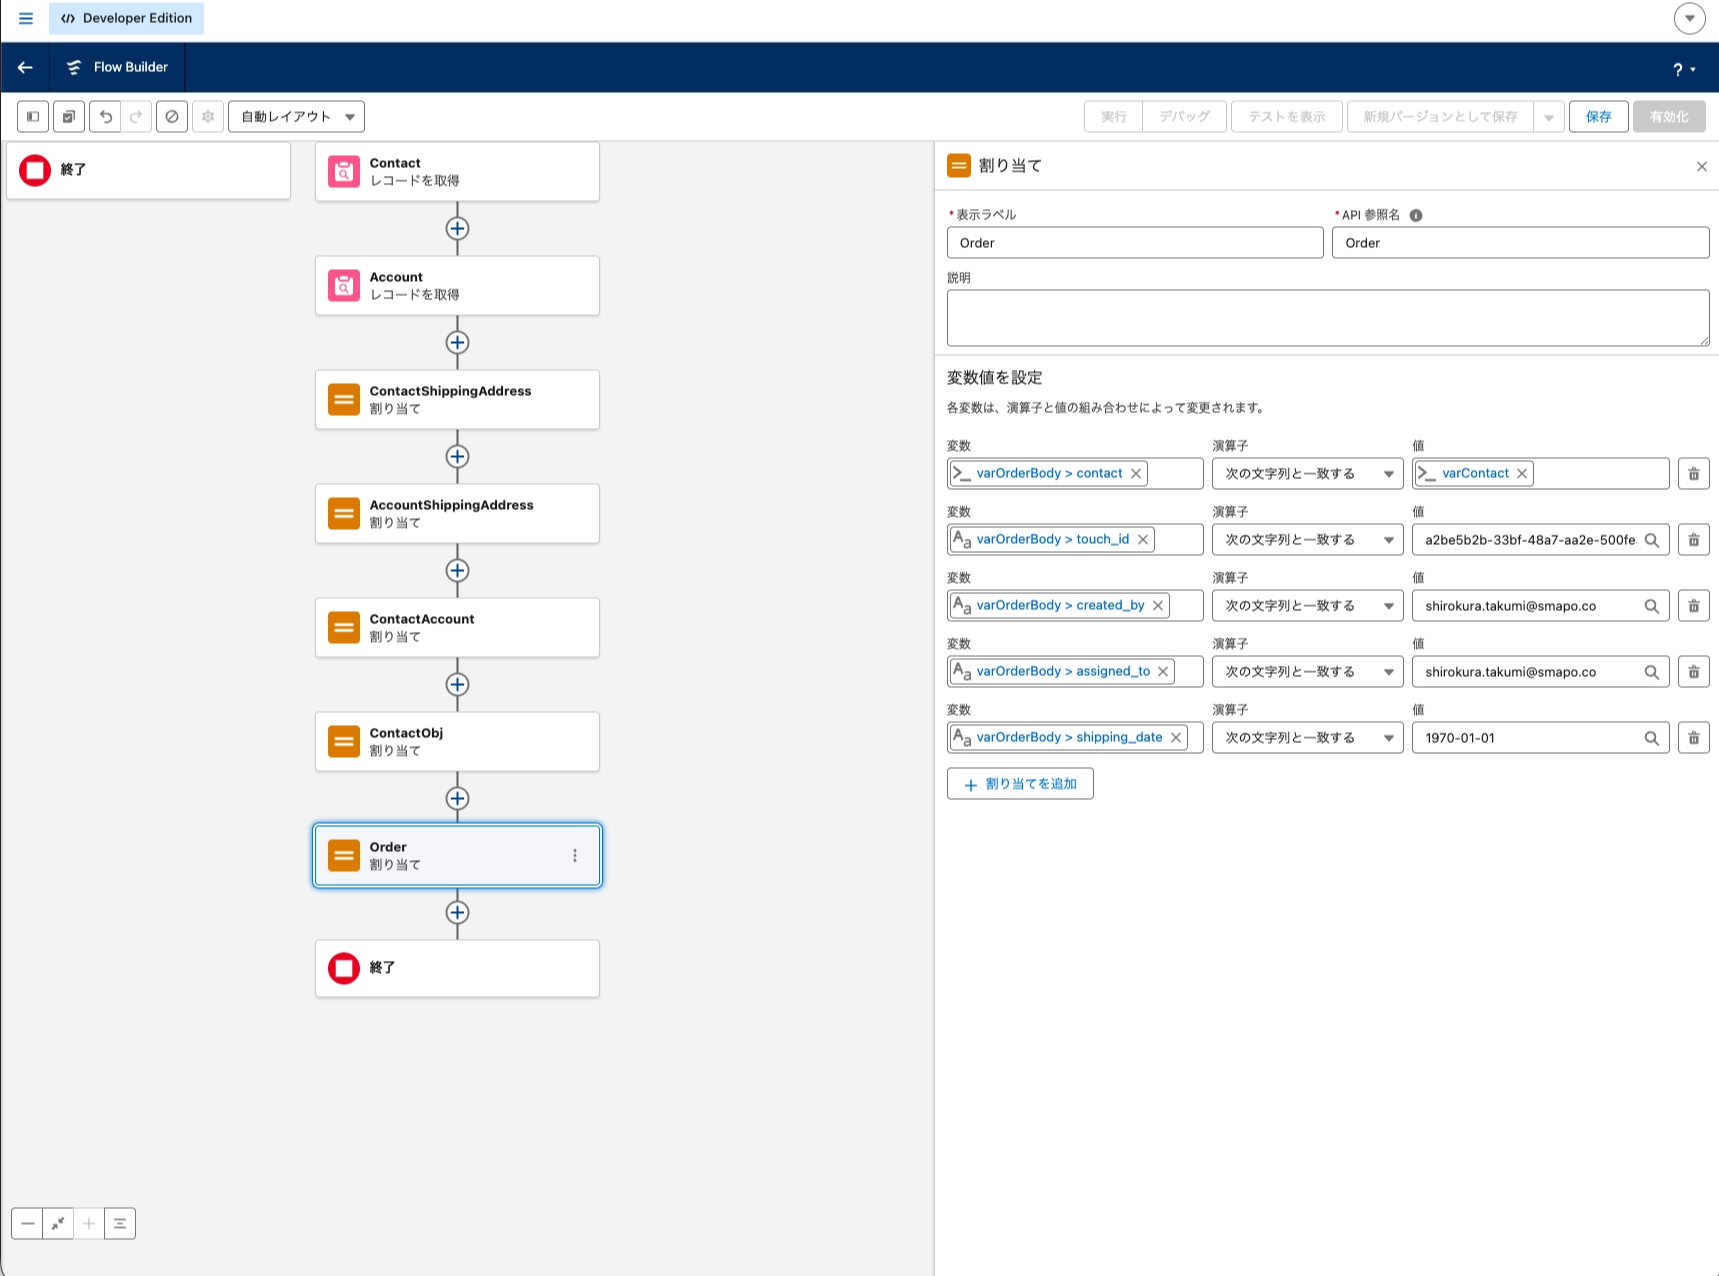The image size is (1719, 1276).
Task: Click 割り当てを追加 to add assignment
Action: (1020, 784)
